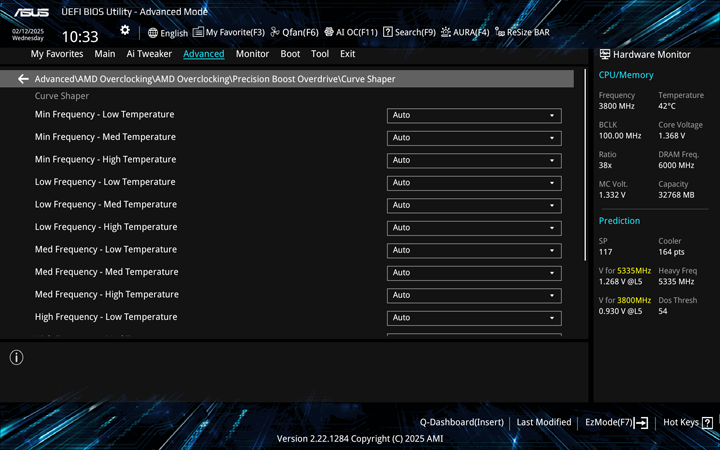Open the Monitor tab
Viewport: 720px width, 450px height.
252,54
